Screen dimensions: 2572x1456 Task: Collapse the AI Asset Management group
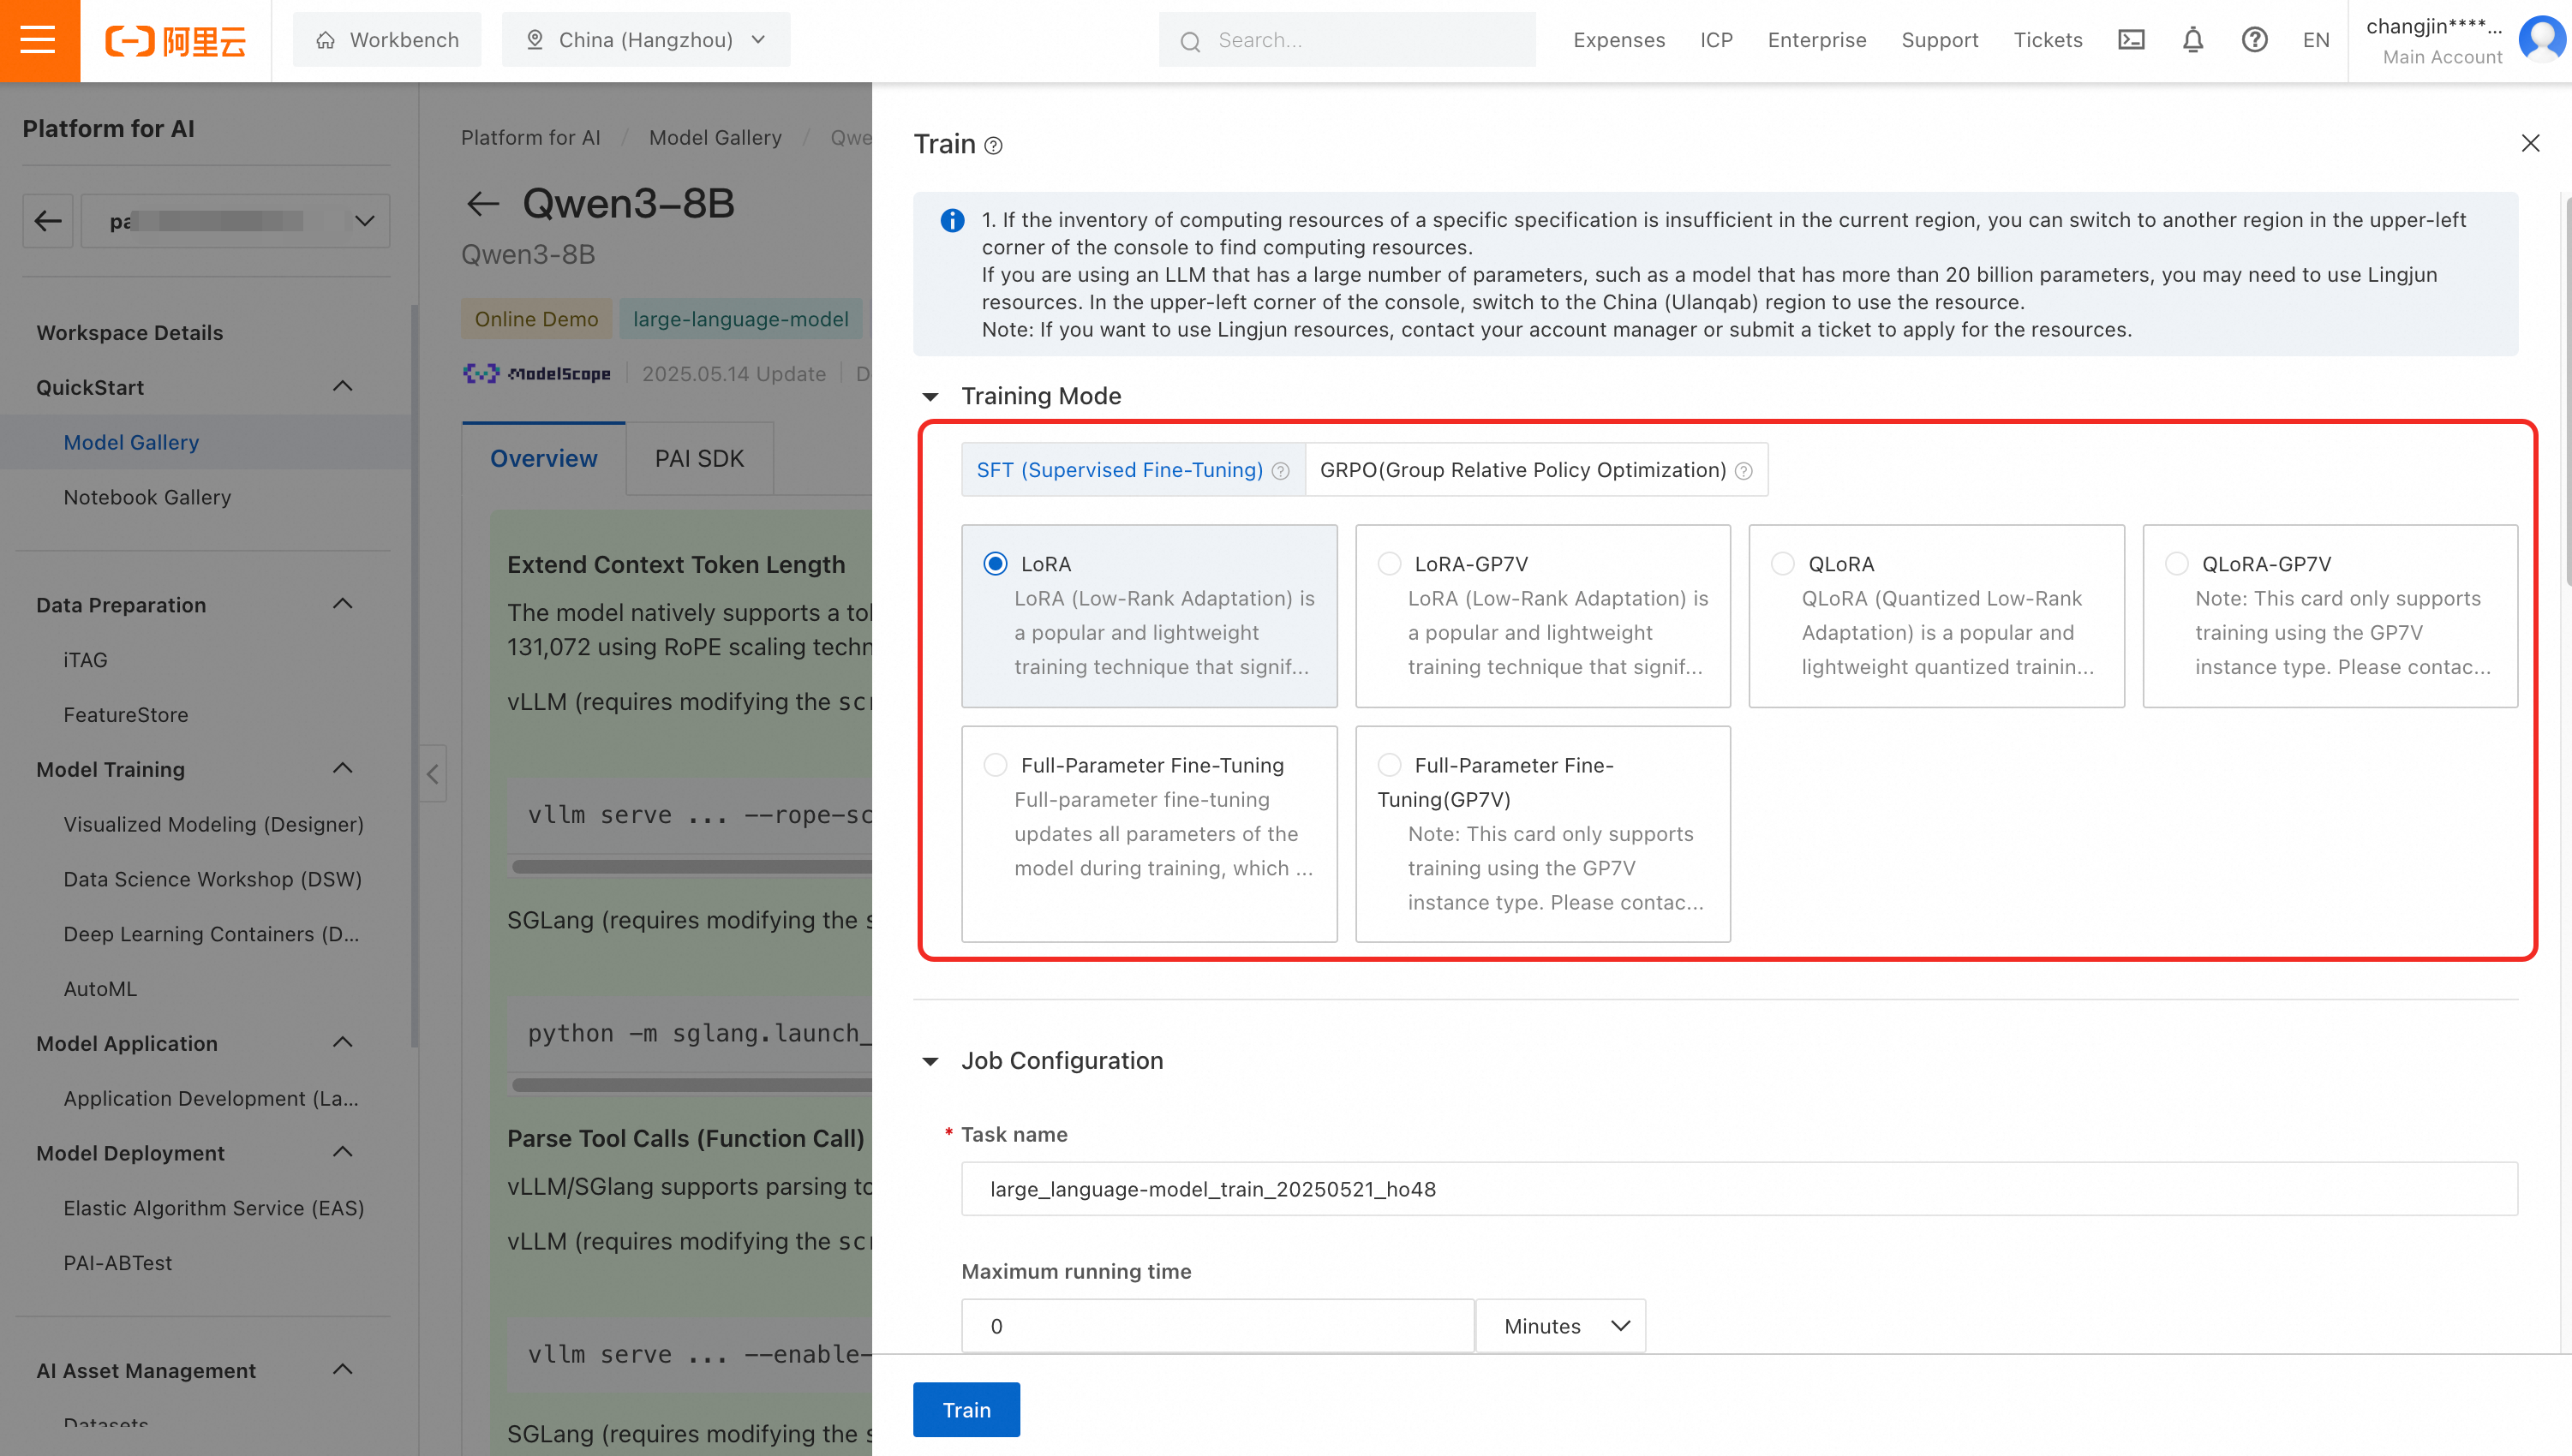[x=342, y=1370]
